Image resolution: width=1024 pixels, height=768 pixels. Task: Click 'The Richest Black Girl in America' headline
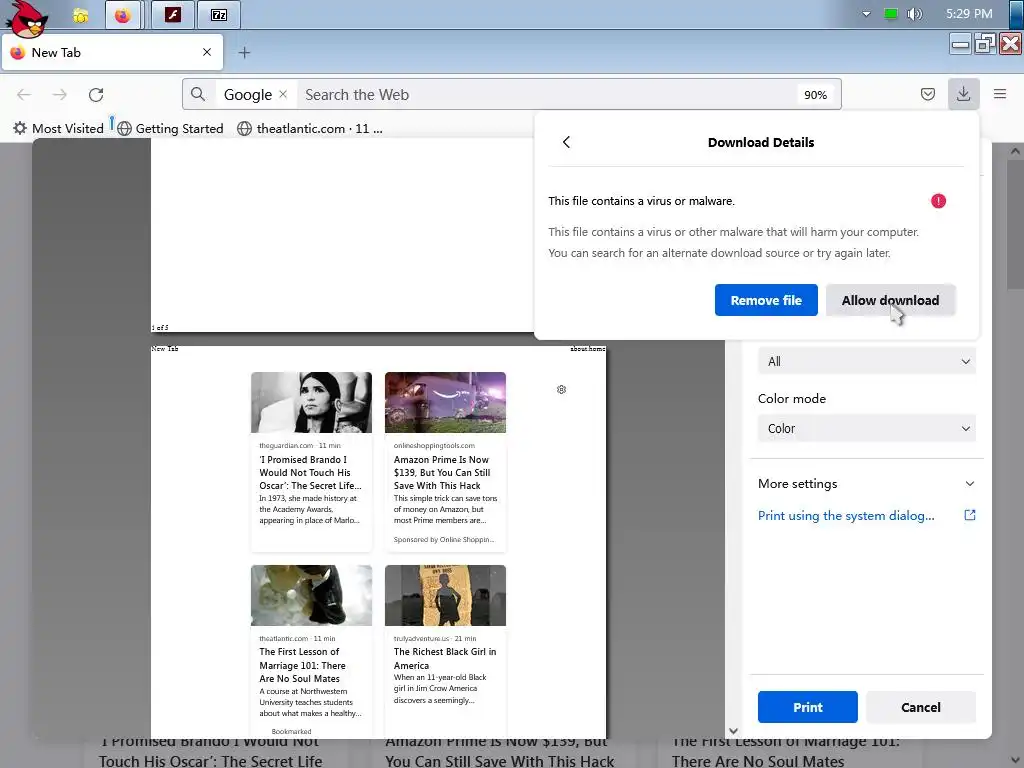pyautogui.click(x=445, y=658)
